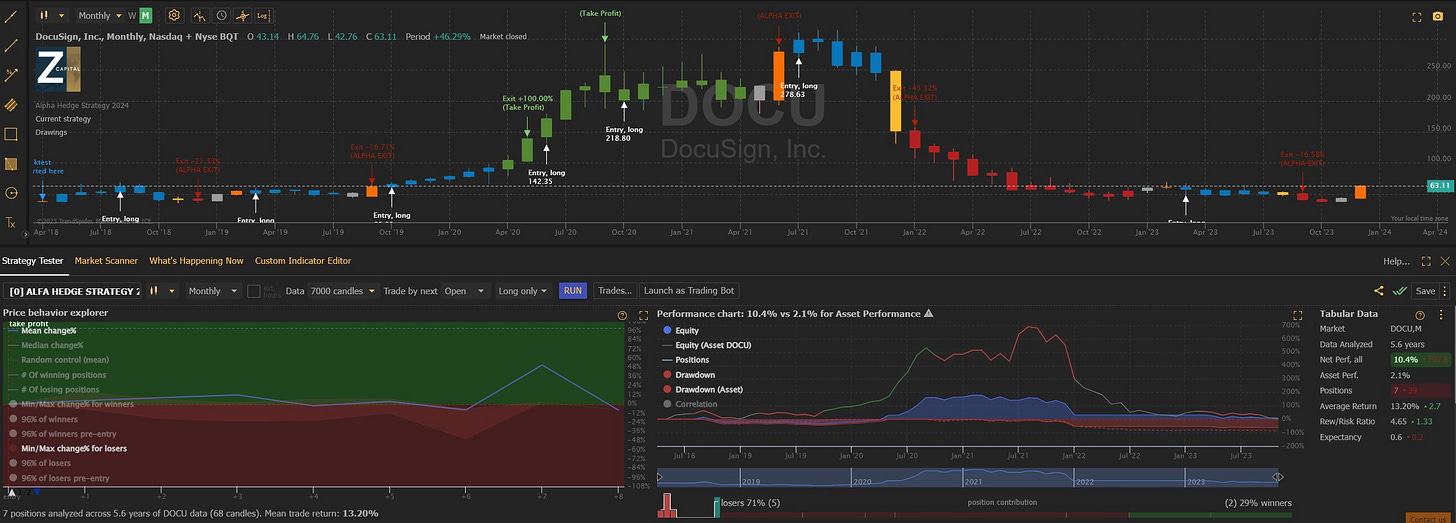
Task: Toggle the extended hours checkbox
Action: [253, 291]
